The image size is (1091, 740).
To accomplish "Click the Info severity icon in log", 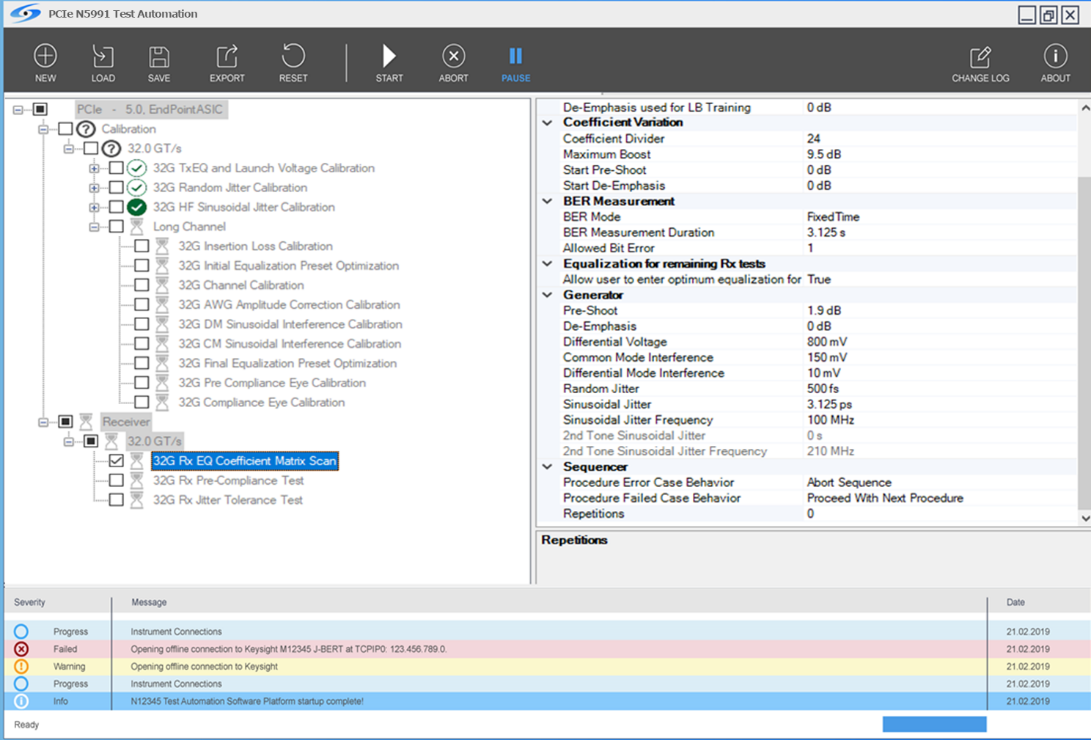I will point(22,701).
